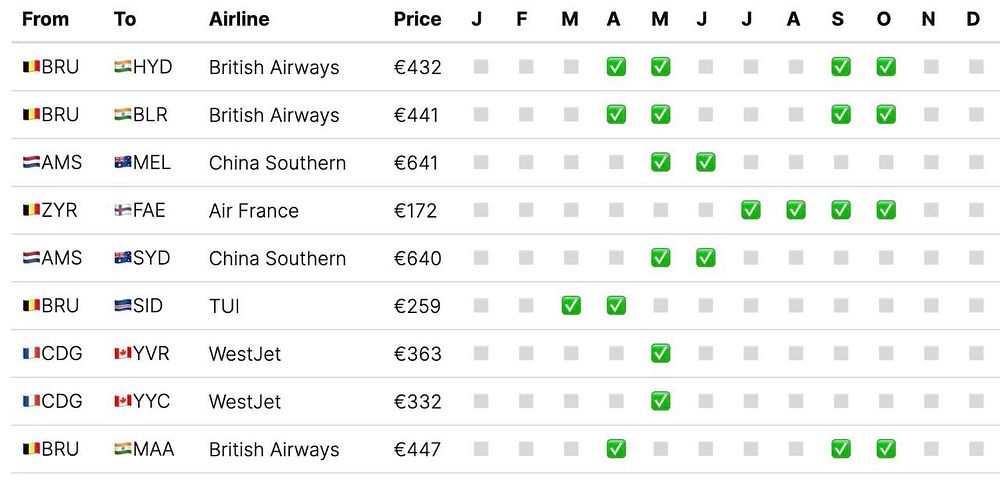1000x480 pixels.
Task: Click the Netherlands flag in the AMS–SYD row
Action: (31, 258)
